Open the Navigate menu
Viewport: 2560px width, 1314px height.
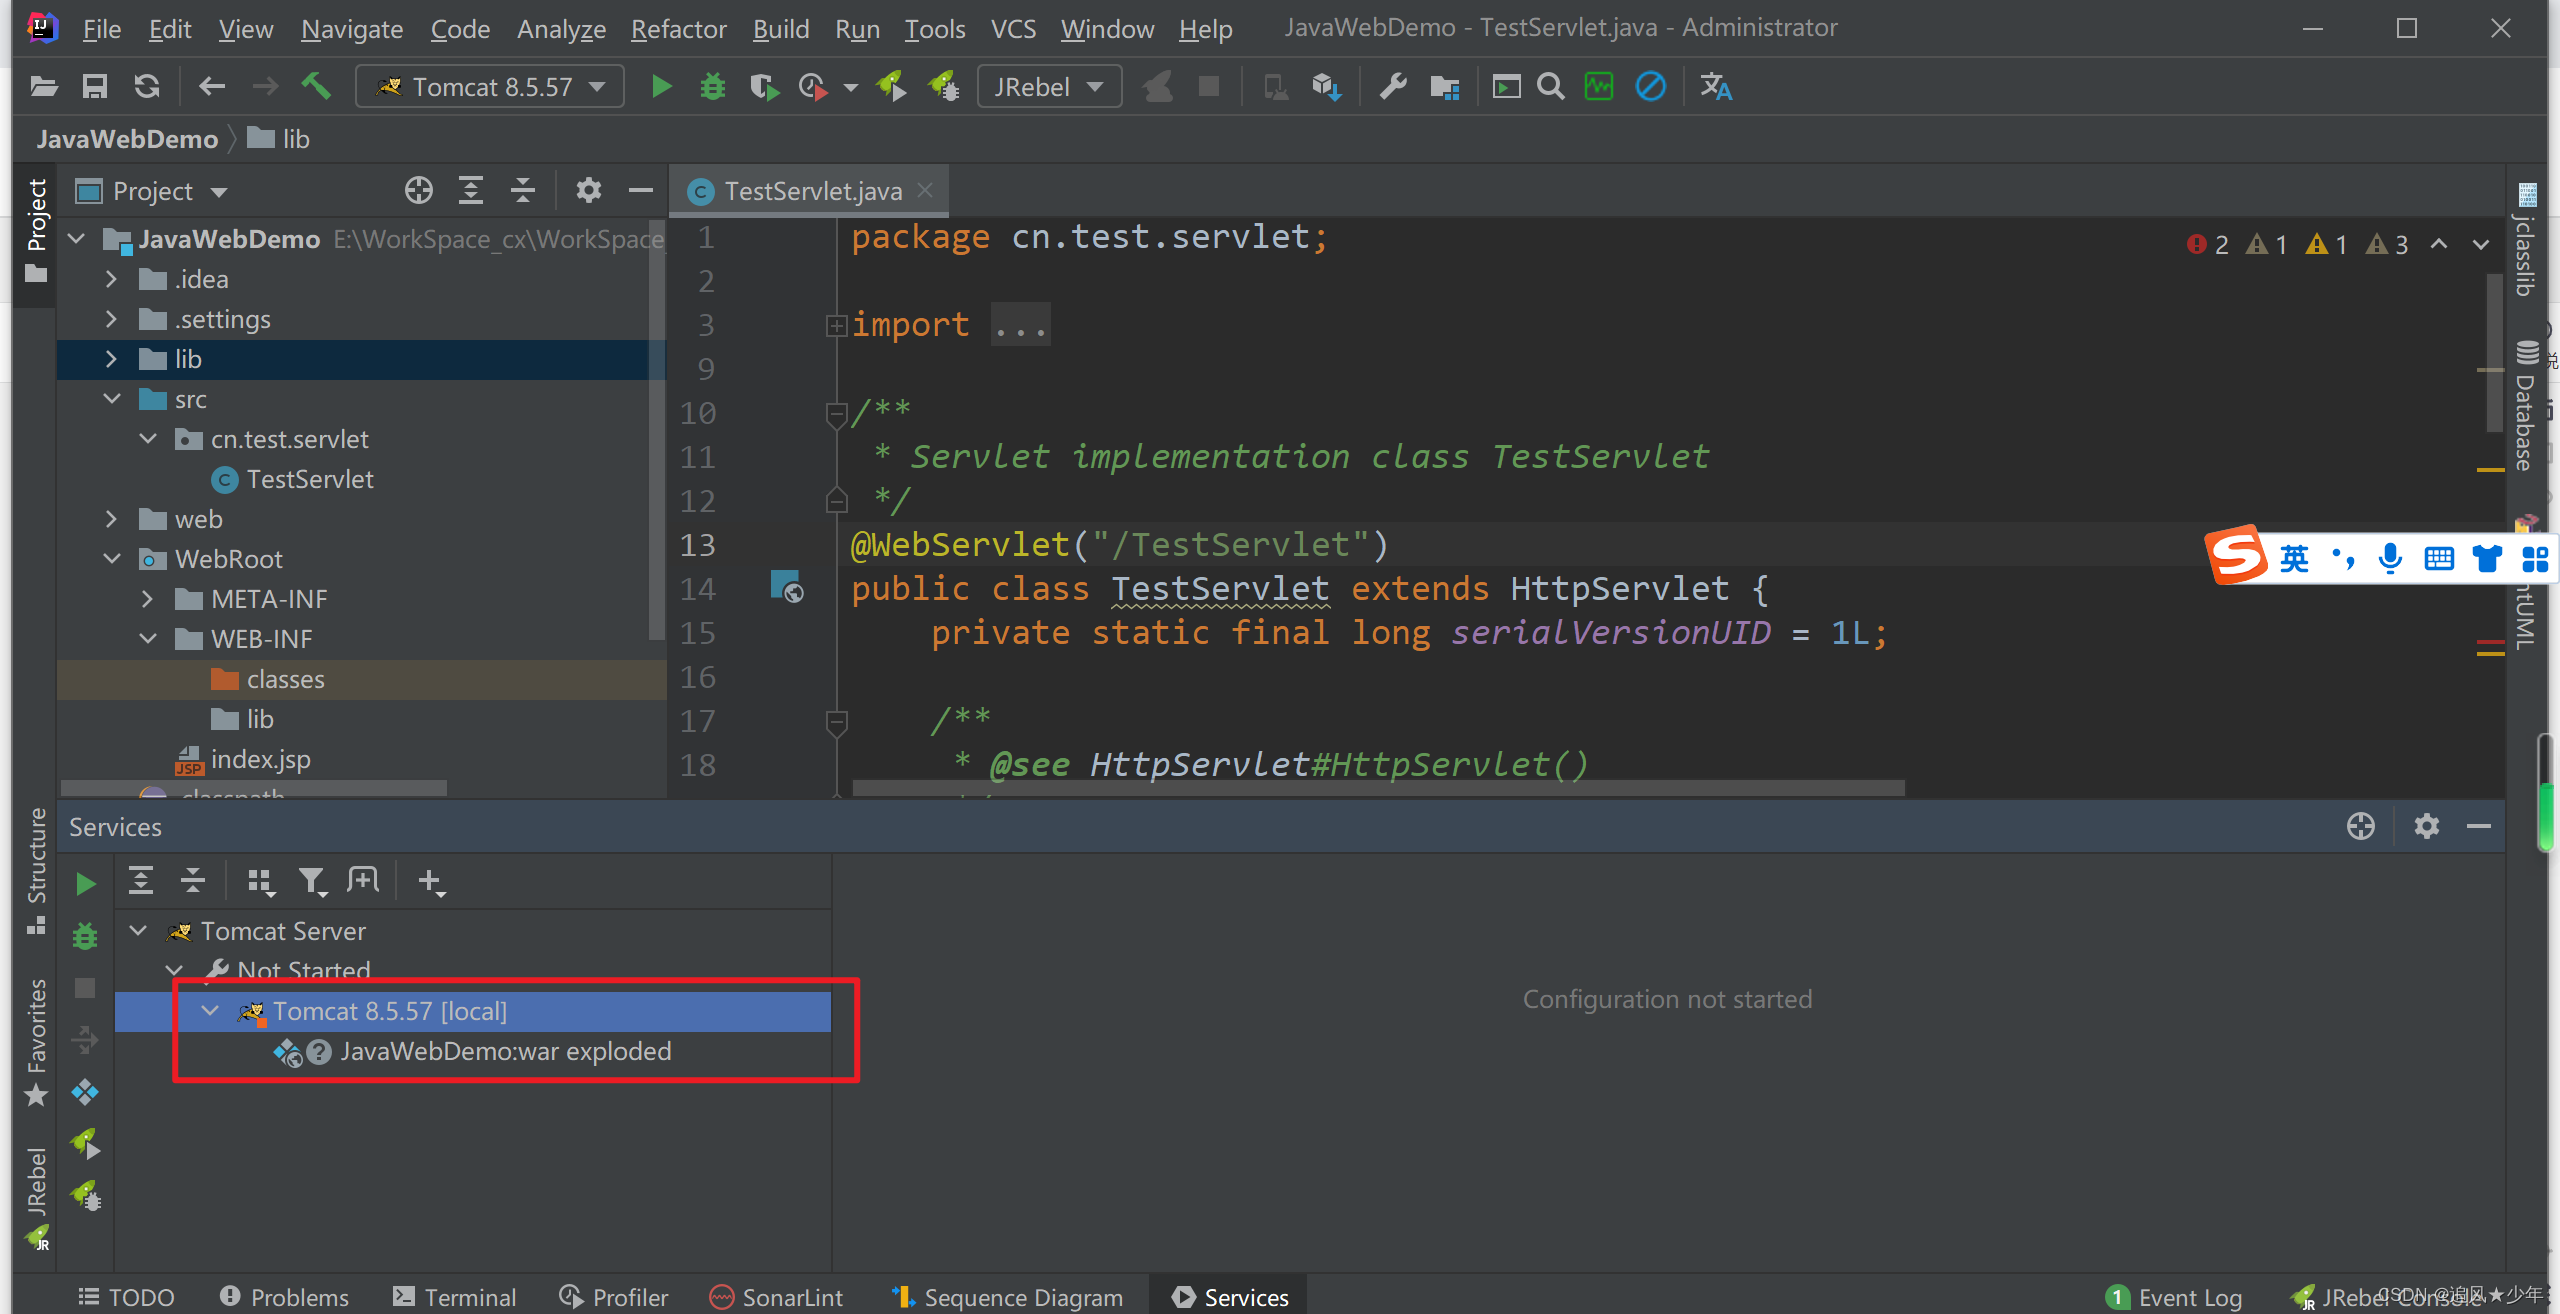pyautogui.click(x=352, y=29)
